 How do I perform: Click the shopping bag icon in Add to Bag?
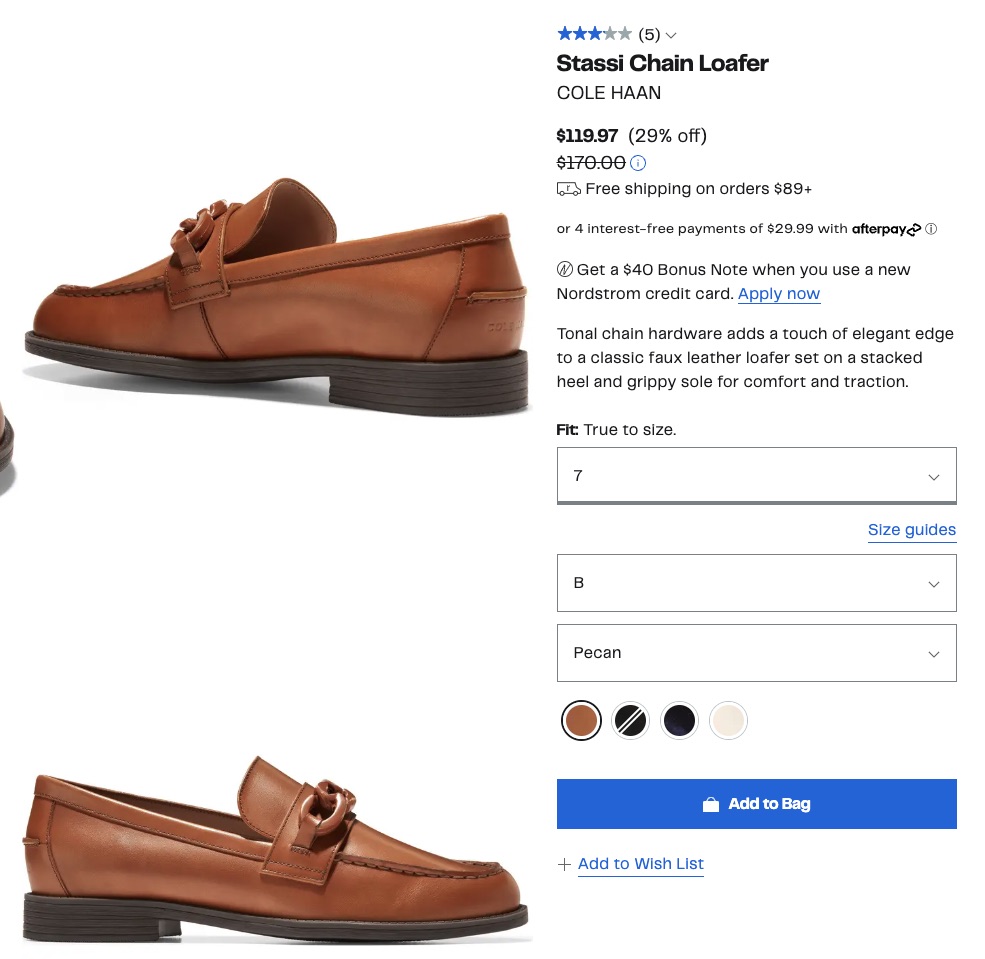(x=711, y=804)
